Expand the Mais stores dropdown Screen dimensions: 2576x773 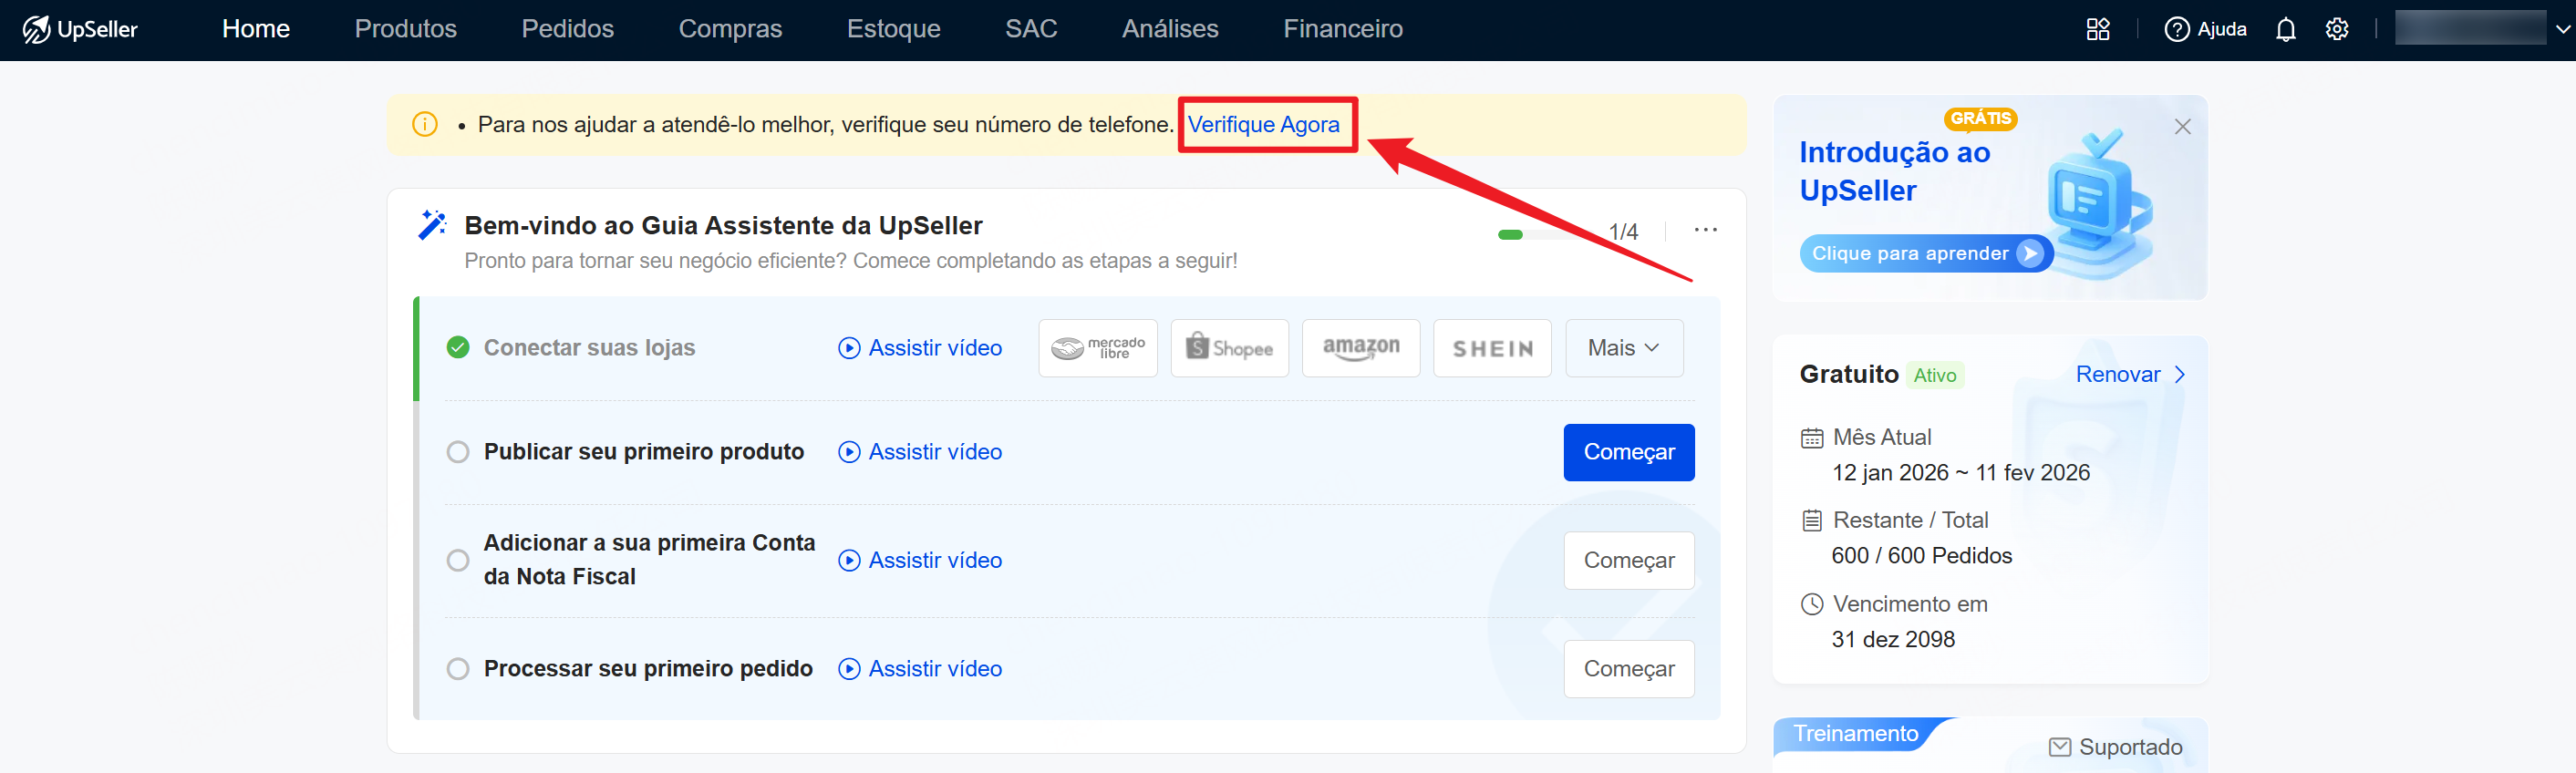[x=1623, y=348]
